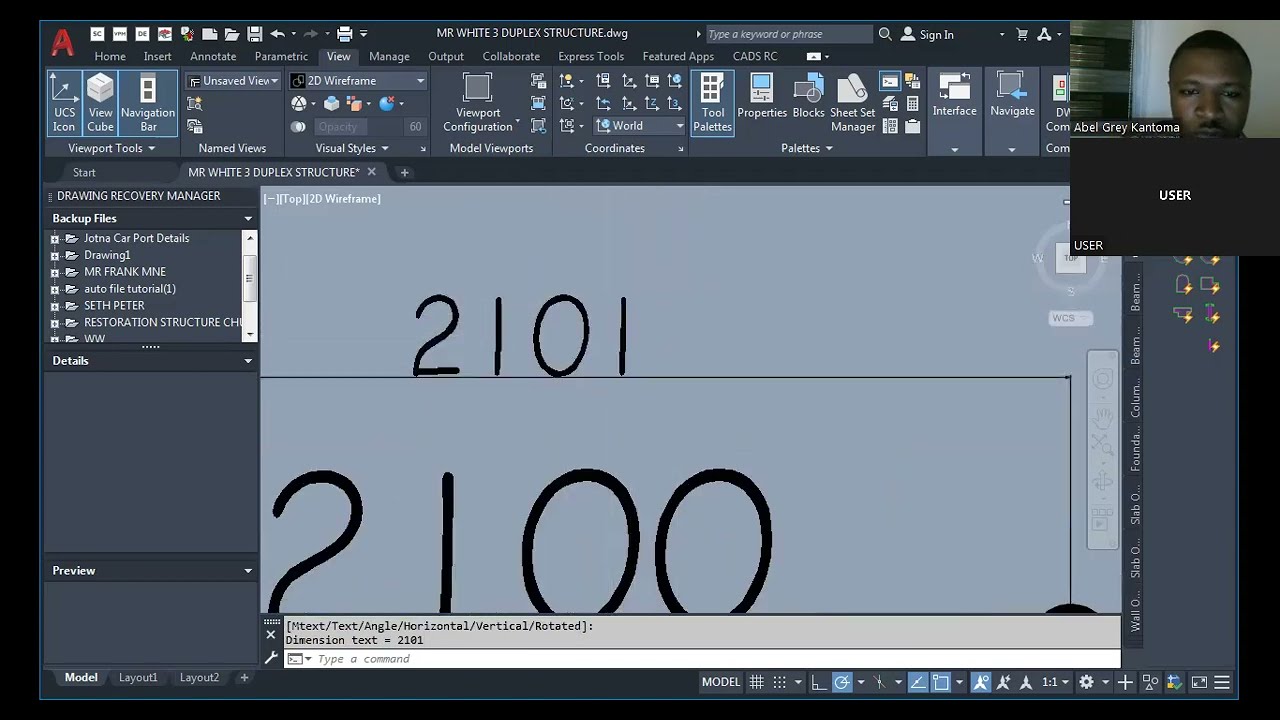Screen dimensions: 1280x720
Task: Click the Open folder icon in quick access toolbar
Action: 231,34
